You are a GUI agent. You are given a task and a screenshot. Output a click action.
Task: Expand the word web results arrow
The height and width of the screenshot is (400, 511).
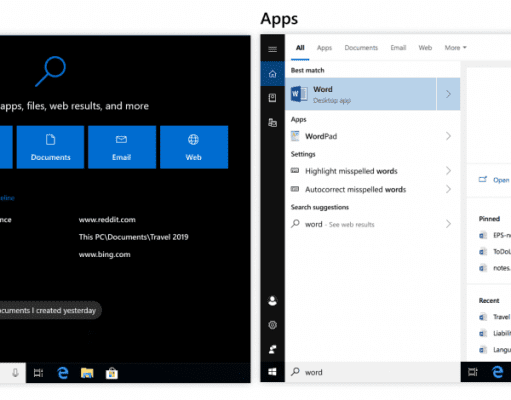448,224
